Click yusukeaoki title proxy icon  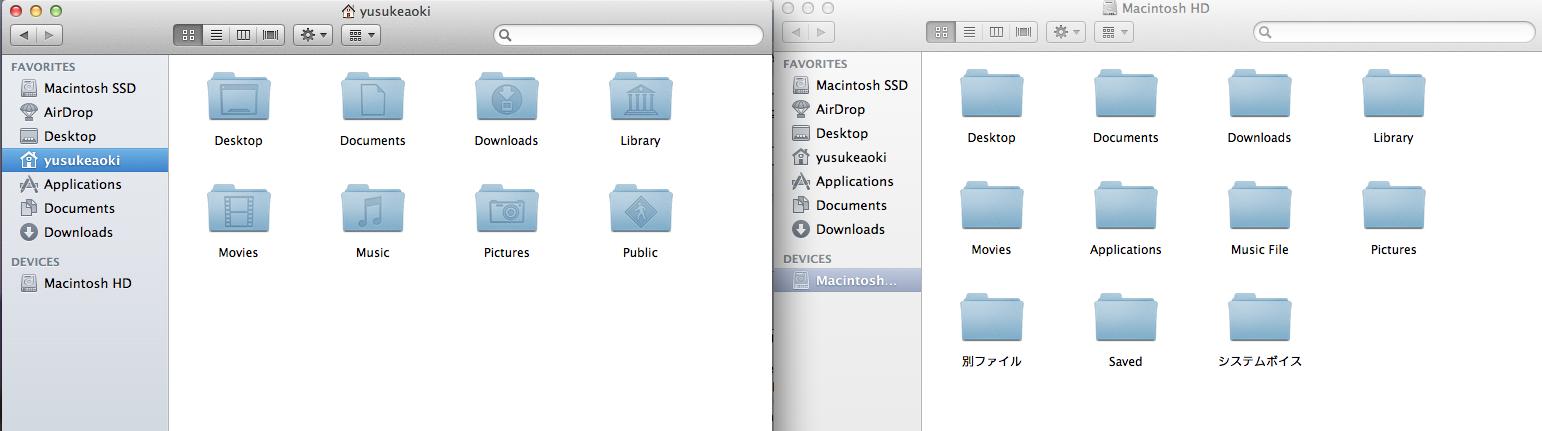tap(348, 11)
